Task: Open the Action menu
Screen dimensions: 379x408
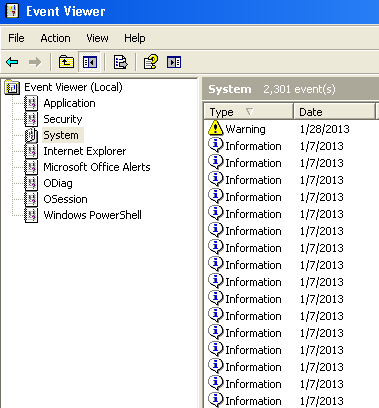Action: [55, 38]
